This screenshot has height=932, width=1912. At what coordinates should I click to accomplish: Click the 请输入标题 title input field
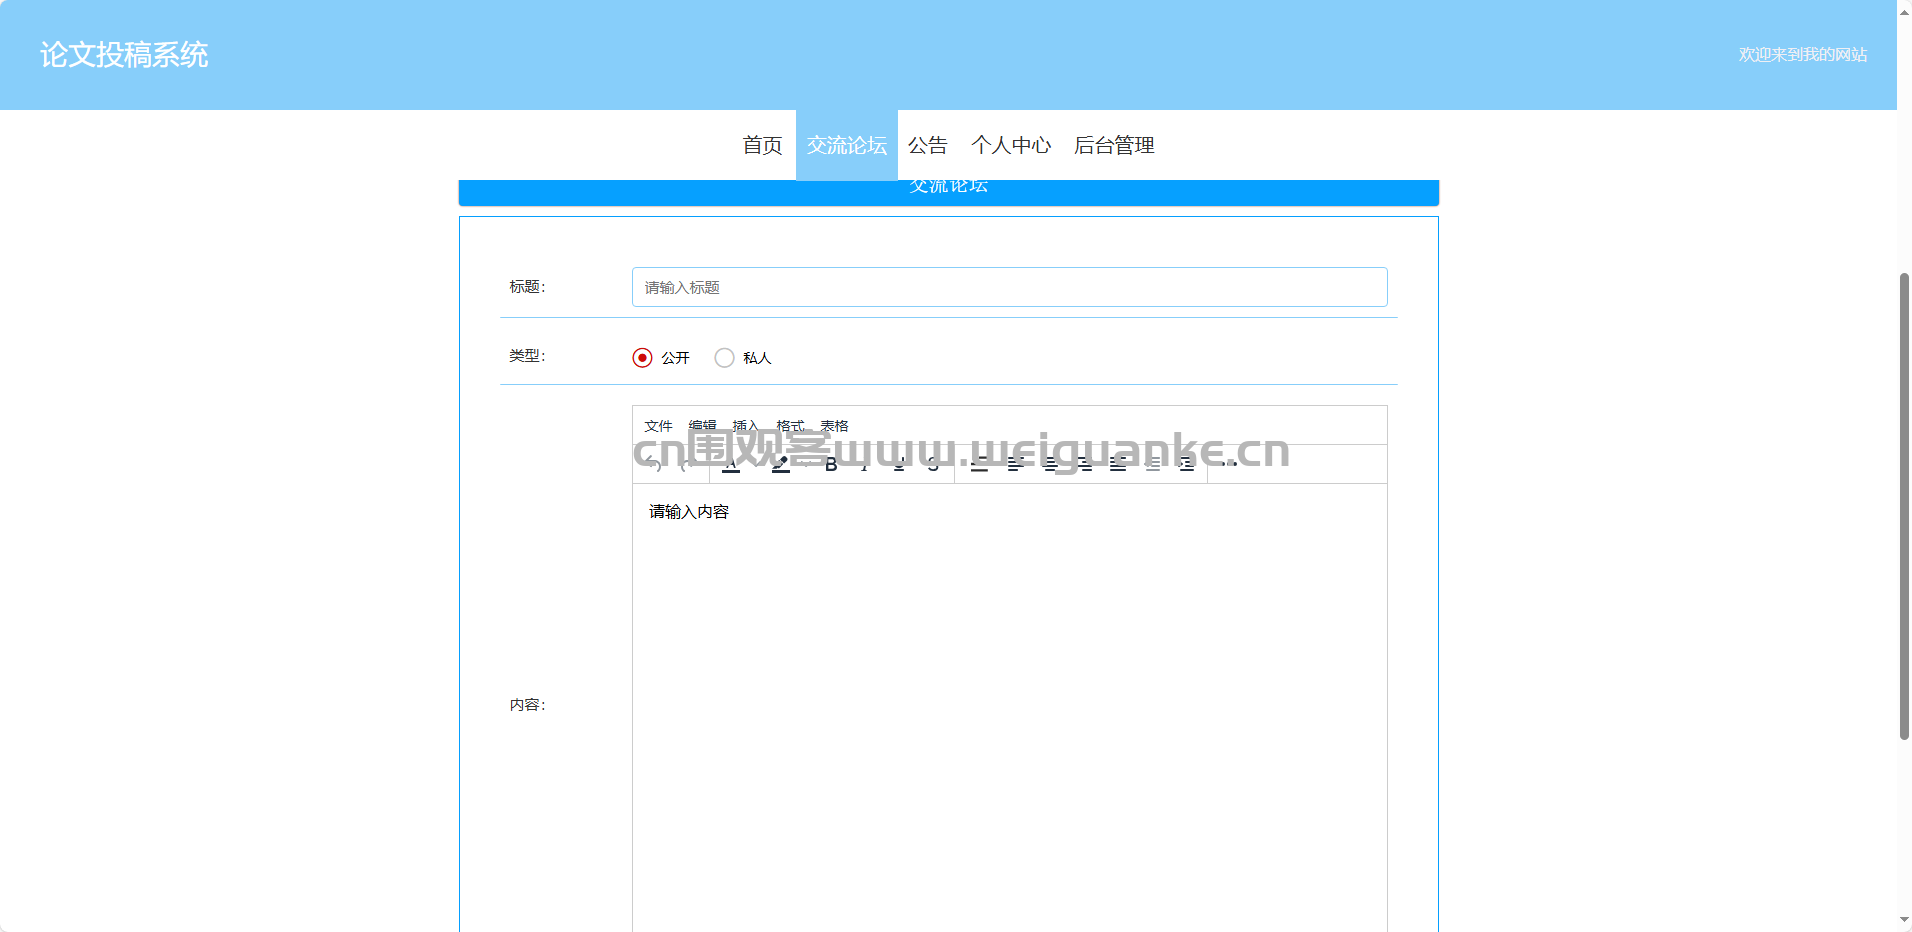pyautogui.click(x=1009, y=287)
